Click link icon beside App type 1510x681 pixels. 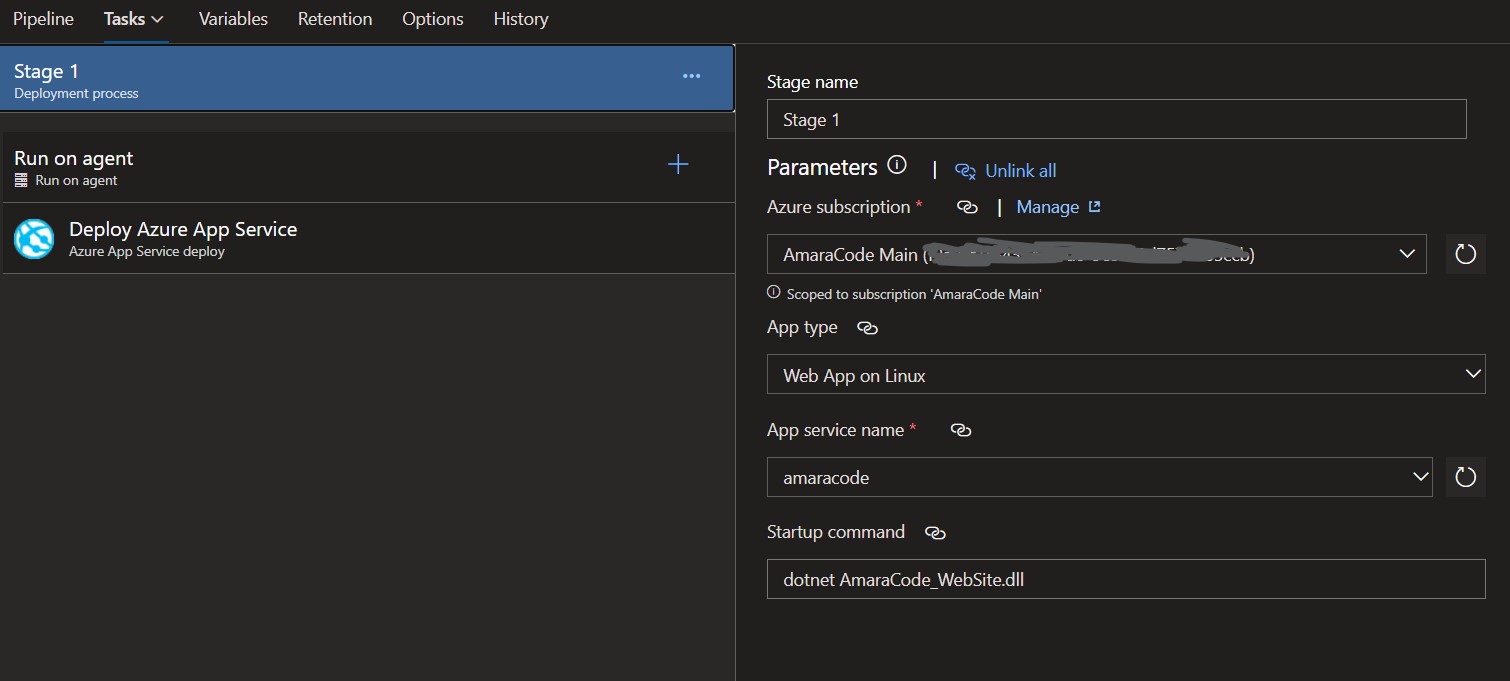click(867, 328)
